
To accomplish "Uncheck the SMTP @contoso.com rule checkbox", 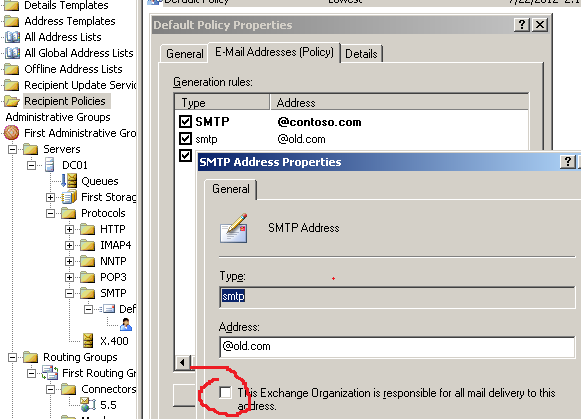I will [185, 122].
